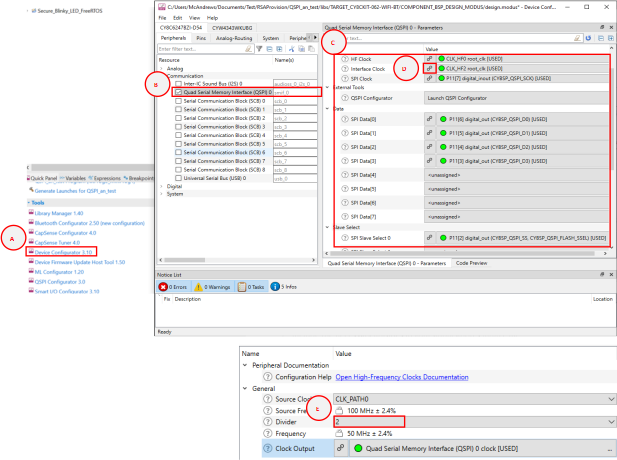The height and width of the screenshot is (460, 617).
Task: Click SPI Slave Select 0 link icon
Action: [429, 238]
